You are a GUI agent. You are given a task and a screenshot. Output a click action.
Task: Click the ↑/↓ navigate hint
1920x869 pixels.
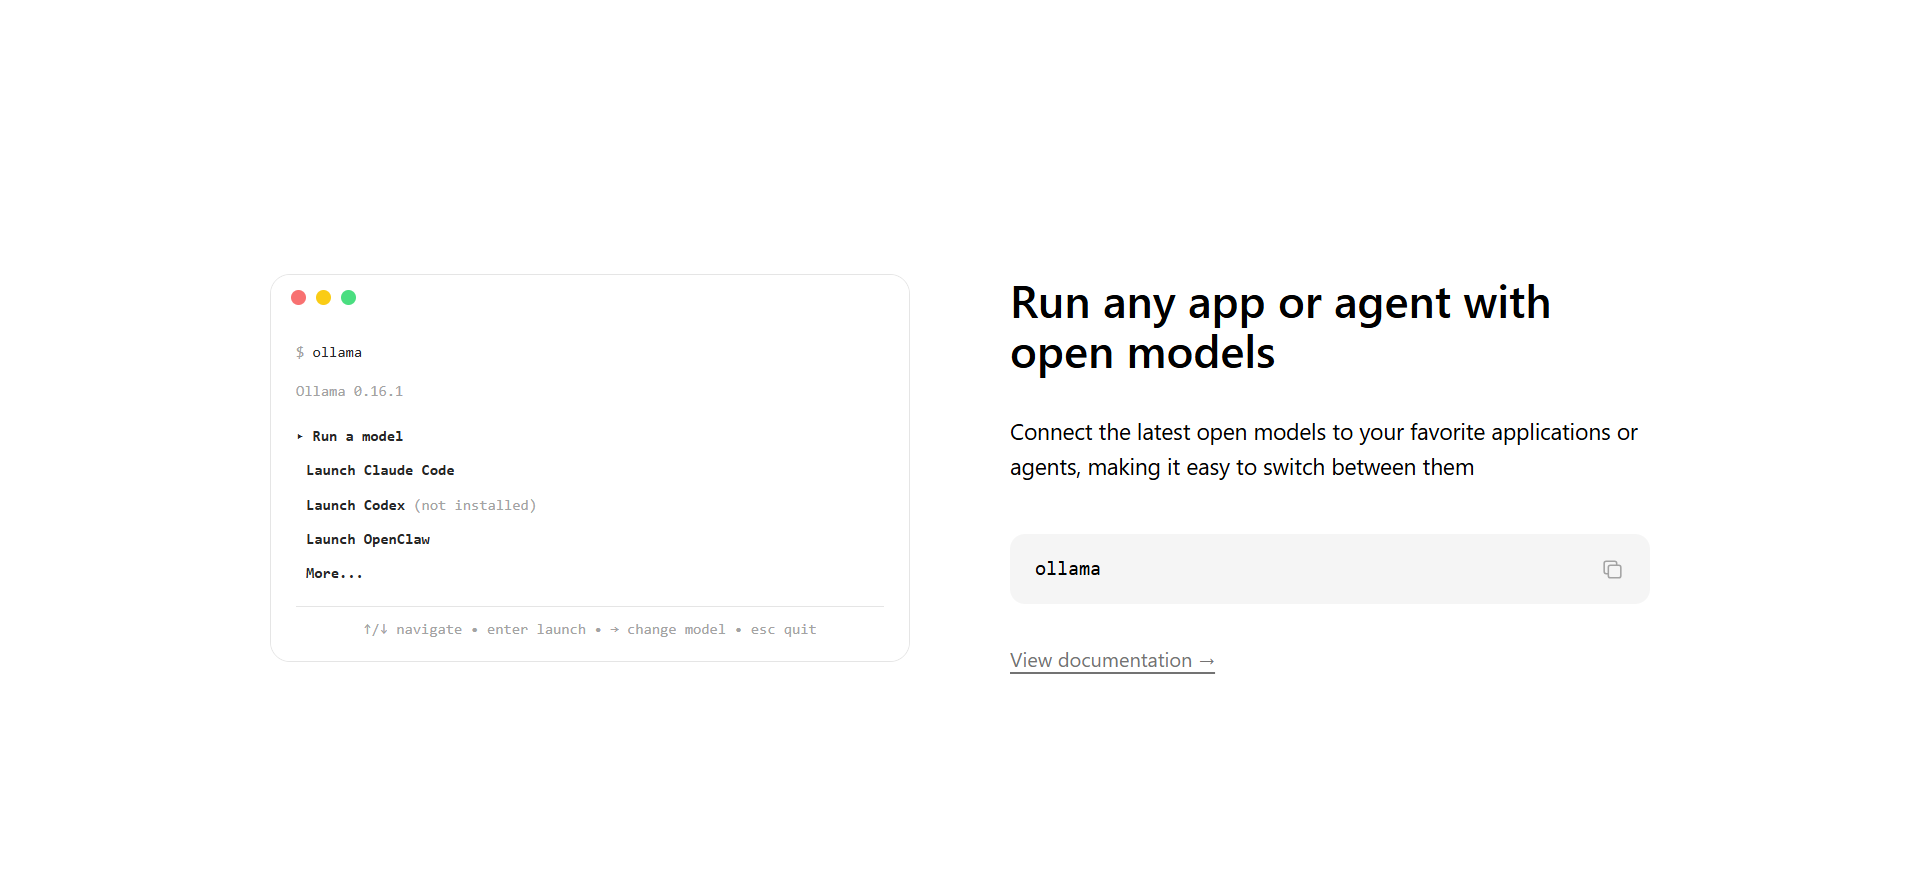412,630
